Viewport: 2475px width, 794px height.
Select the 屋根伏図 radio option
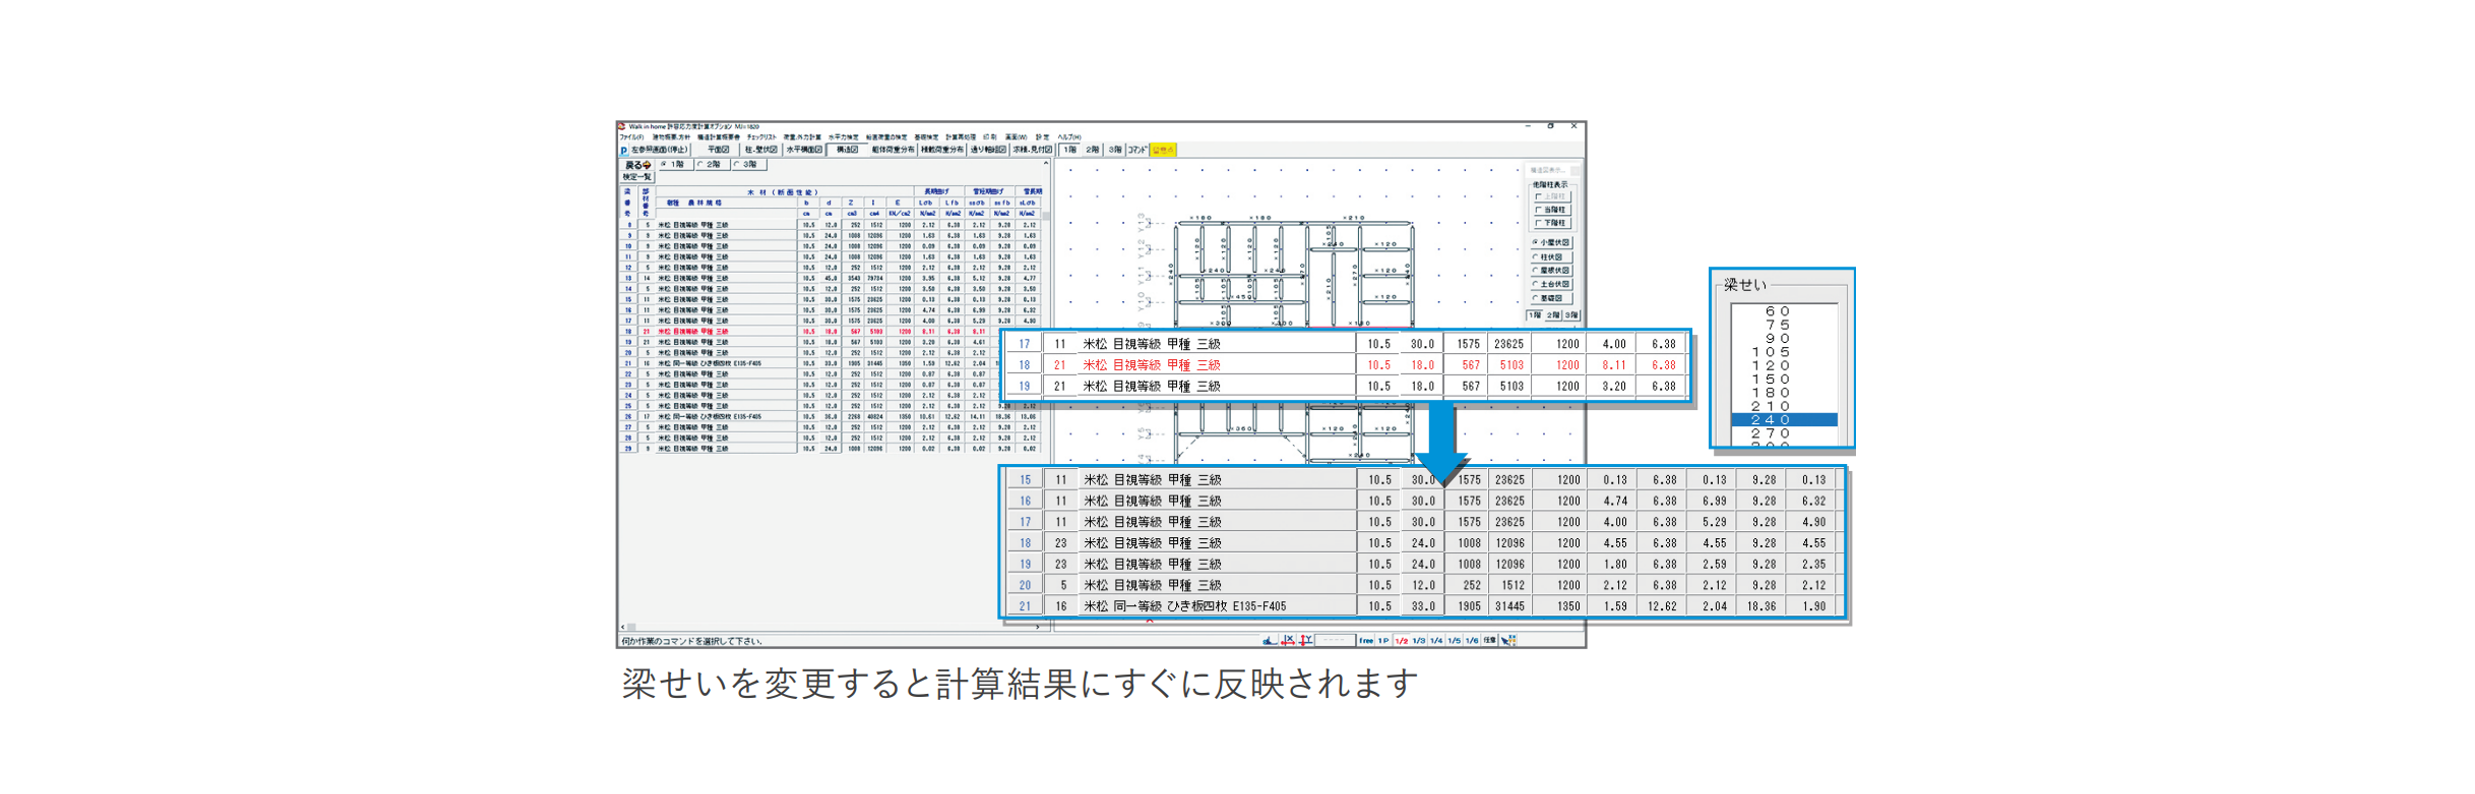click(1551, 270)
